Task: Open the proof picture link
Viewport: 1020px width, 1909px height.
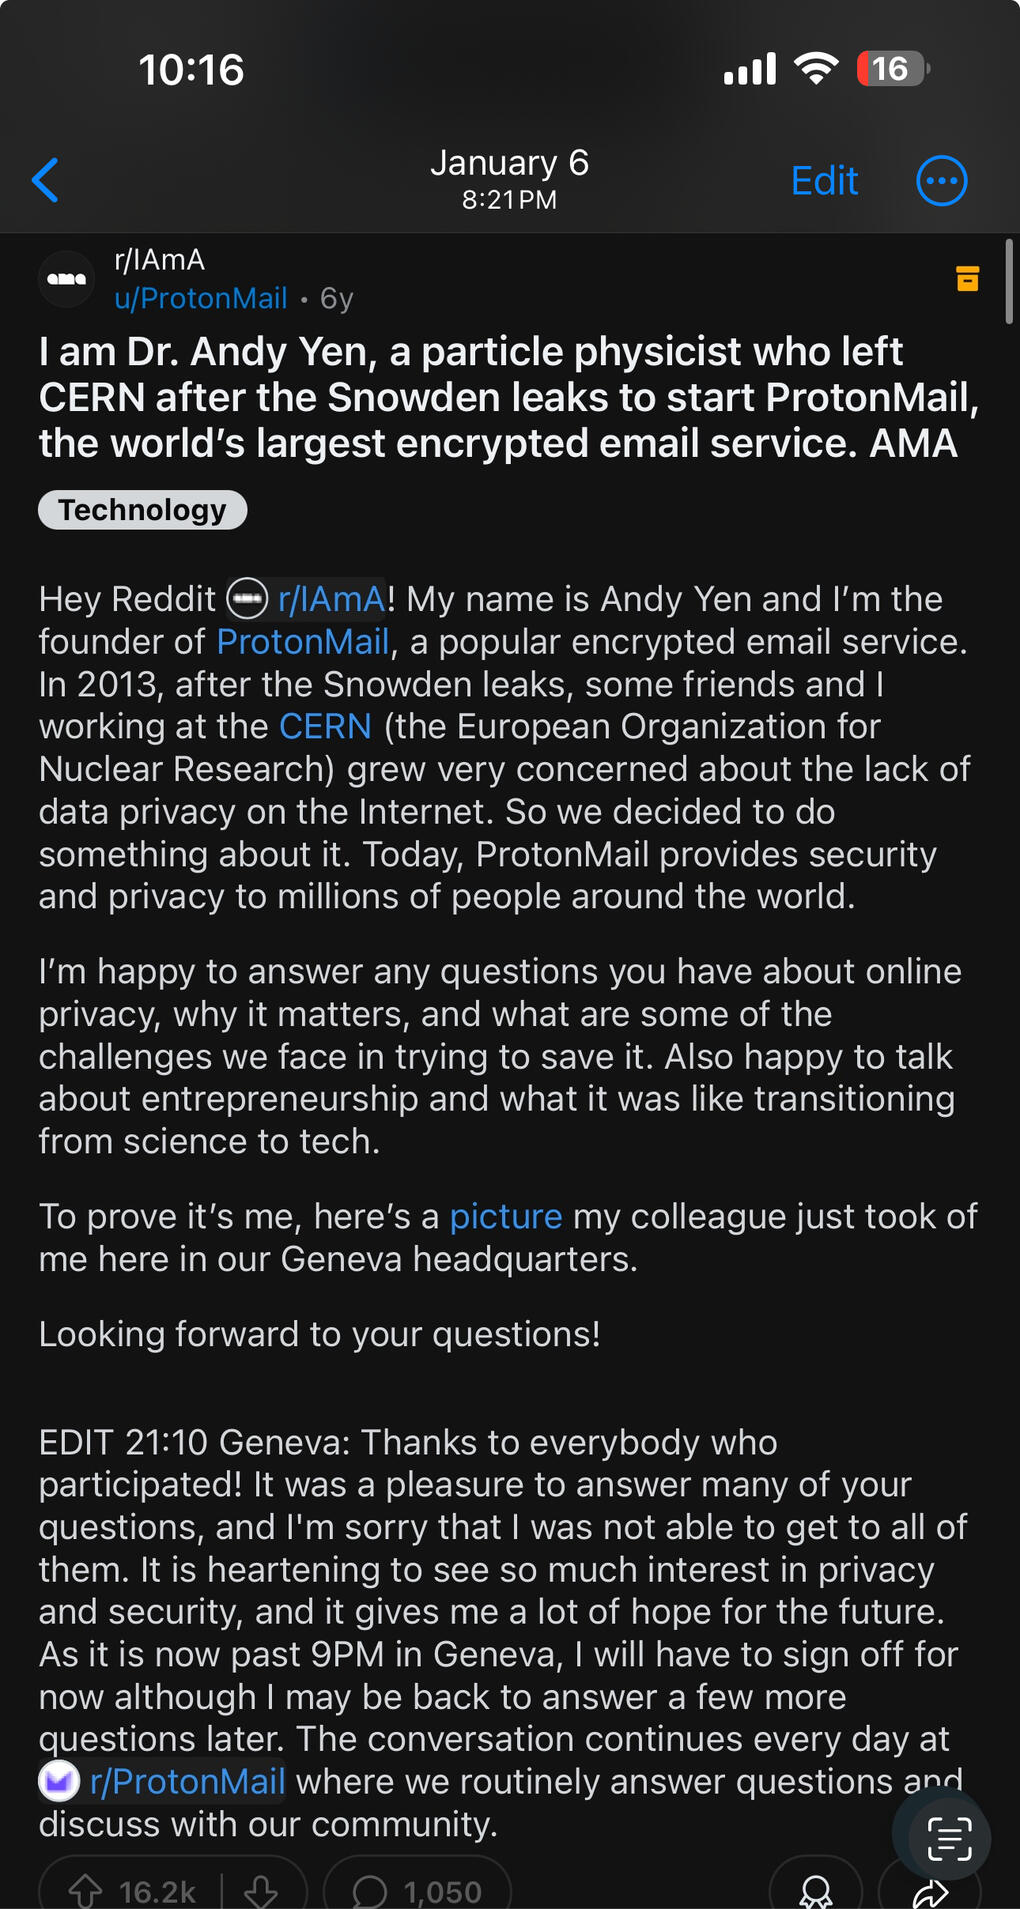Action: 506,1216
